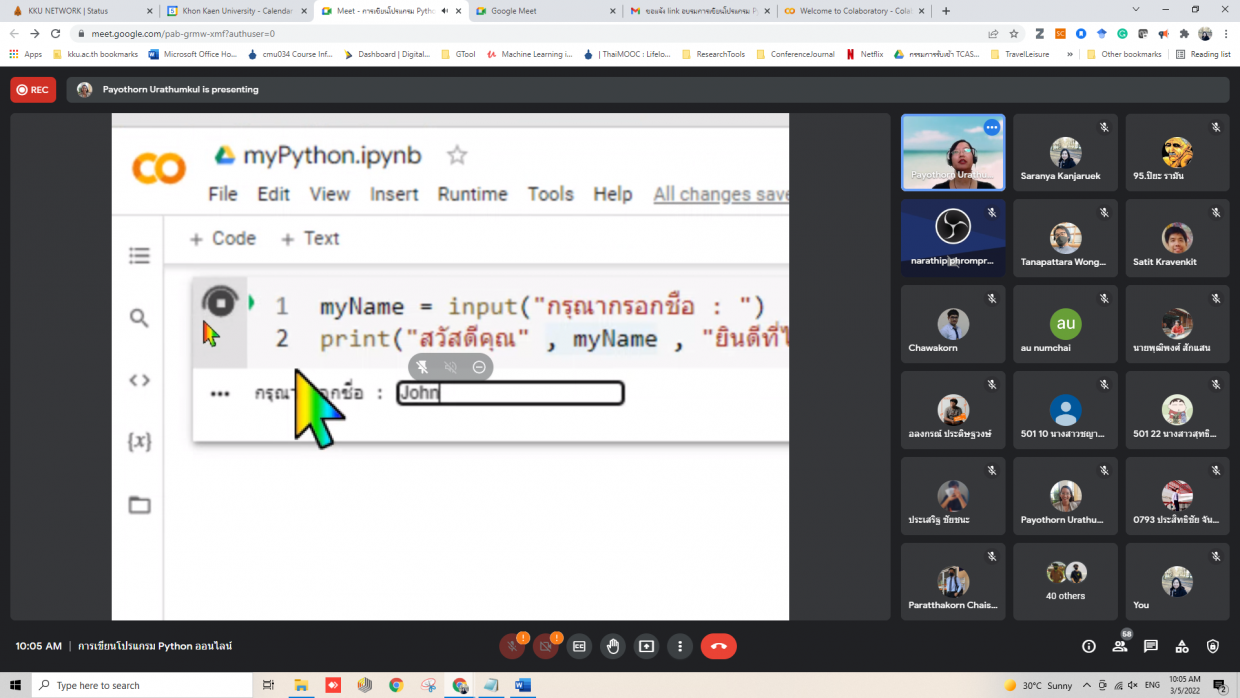Click the Present now icon
1240x698 pixels.
tap(646, 646)
